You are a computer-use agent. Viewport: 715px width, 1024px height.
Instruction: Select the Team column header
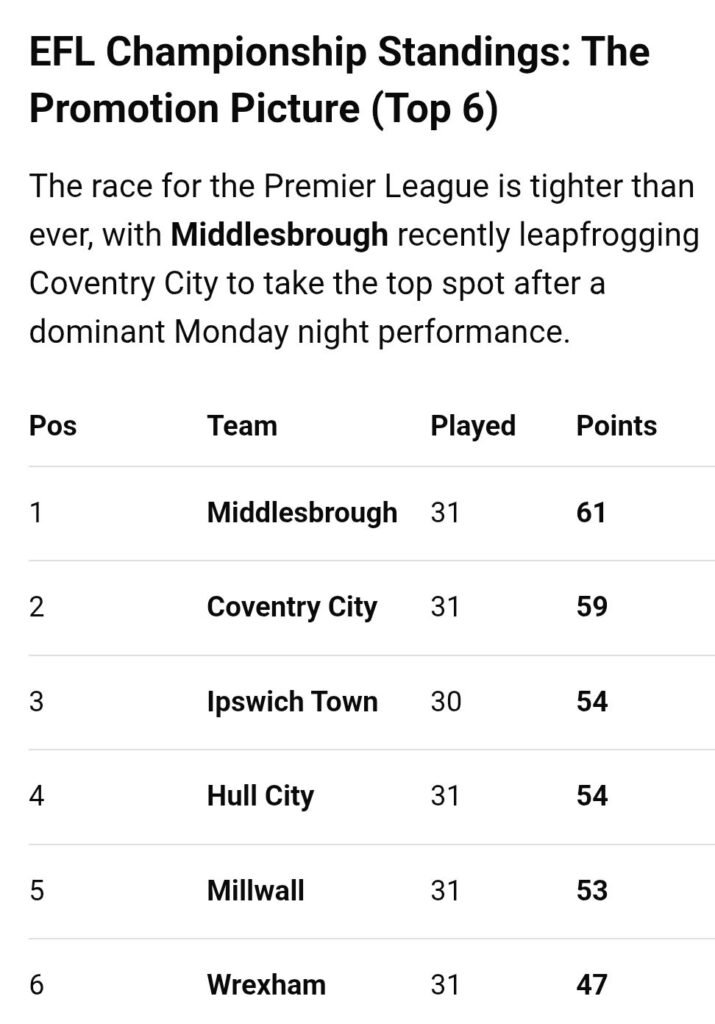pos(242,426)
